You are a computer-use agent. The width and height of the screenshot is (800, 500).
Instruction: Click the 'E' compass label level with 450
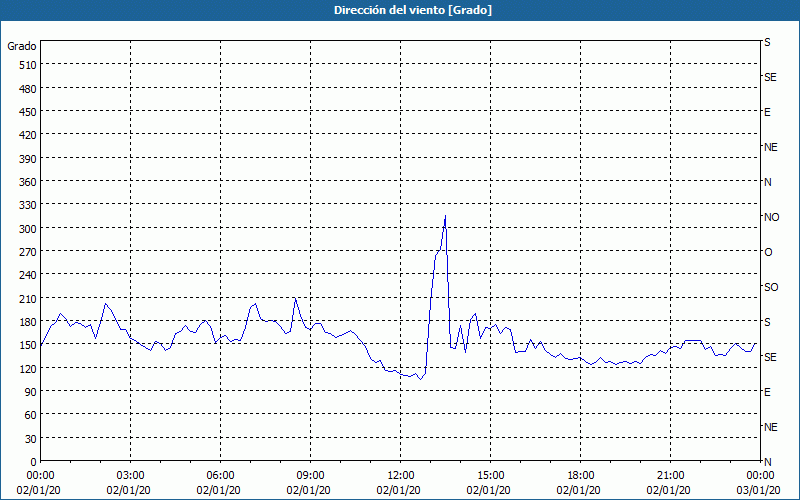[767, 112]
